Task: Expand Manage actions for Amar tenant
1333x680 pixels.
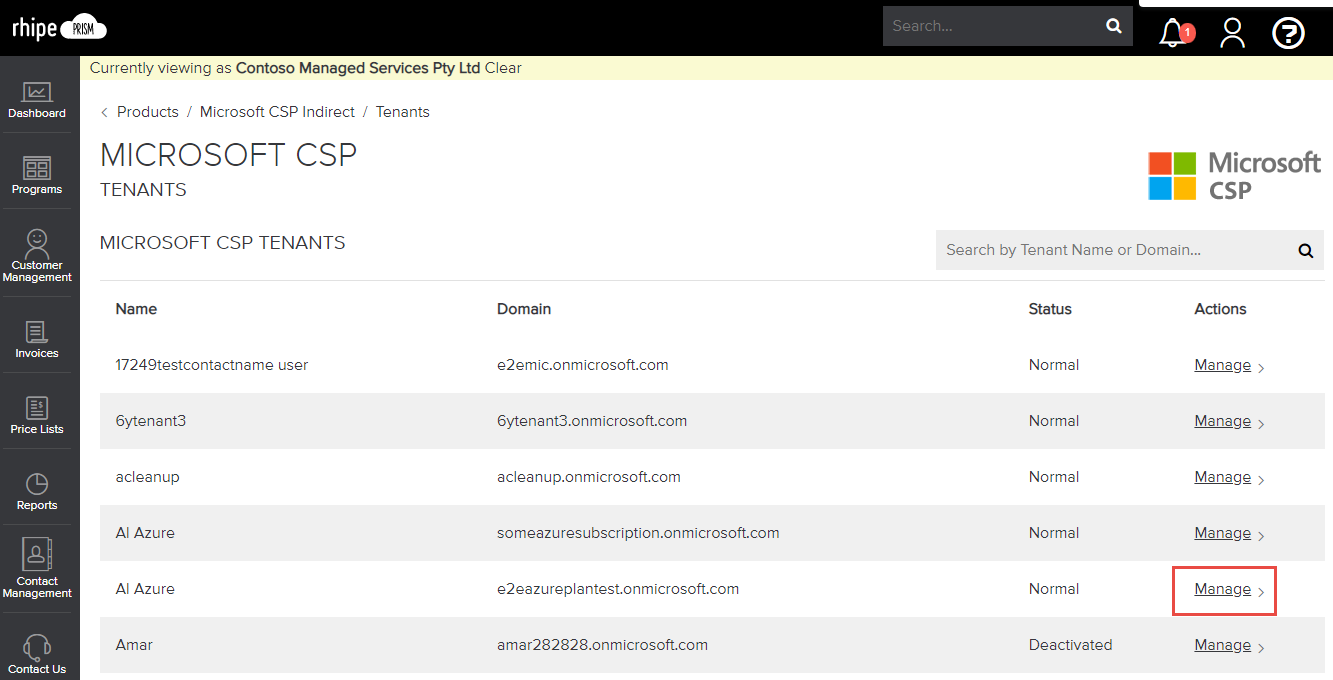Action: pyautogui.click(x=1222, y=644)
